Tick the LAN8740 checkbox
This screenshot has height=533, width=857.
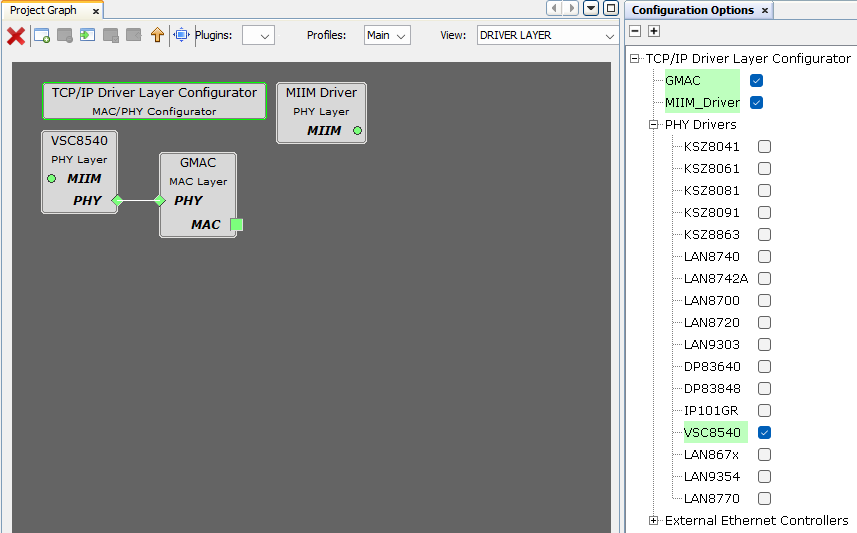click(765, 256)
